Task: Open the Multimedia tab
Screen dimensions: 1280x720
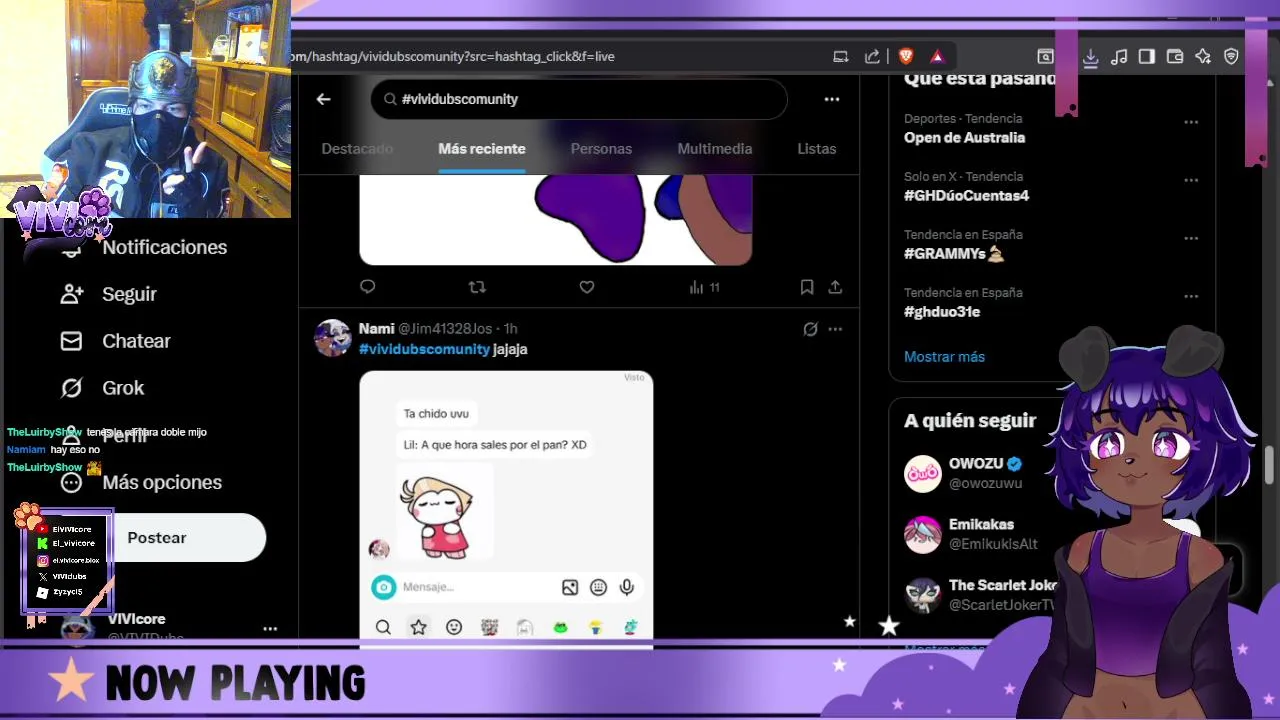Action: coord(715,148)
